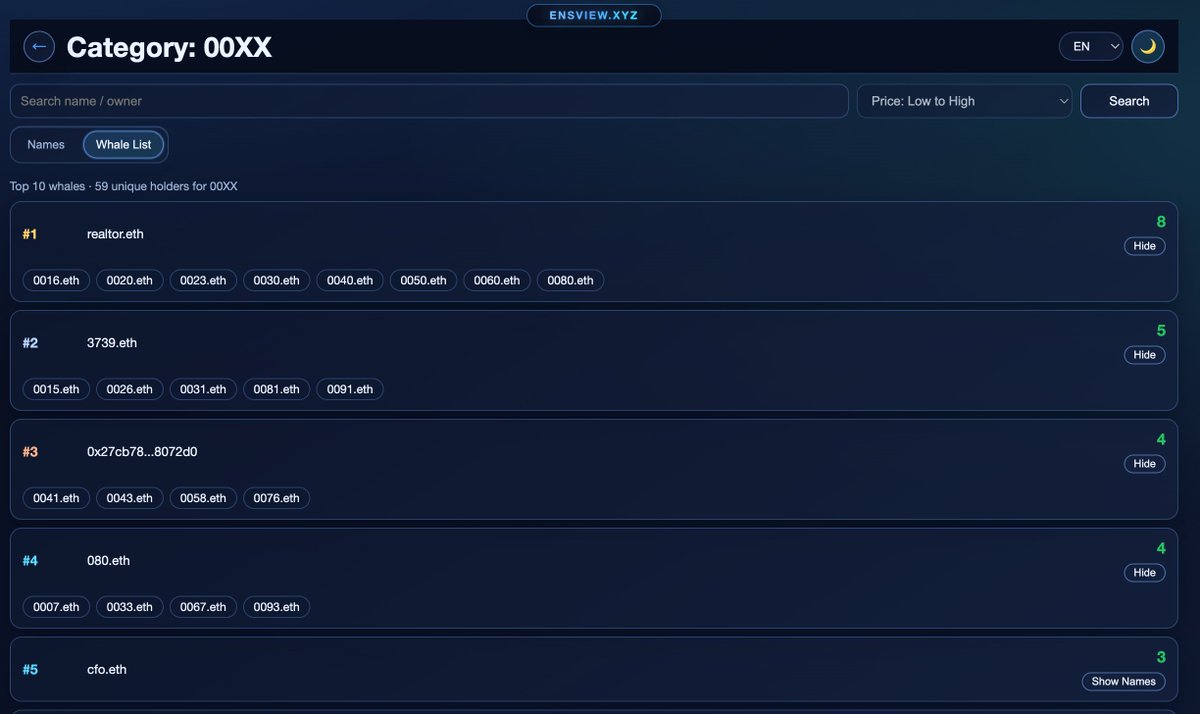
Task: Open the 0033.eth chip
Action: [130, 607]
